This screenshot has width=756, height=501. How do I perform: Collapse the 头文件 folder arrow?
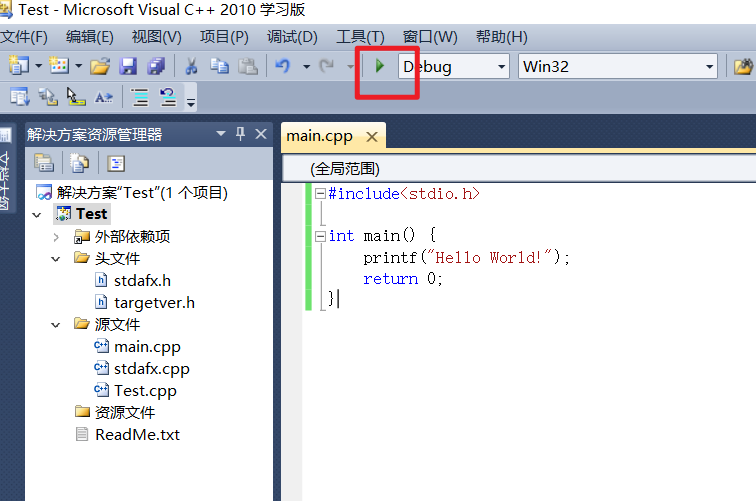point(56,259)
